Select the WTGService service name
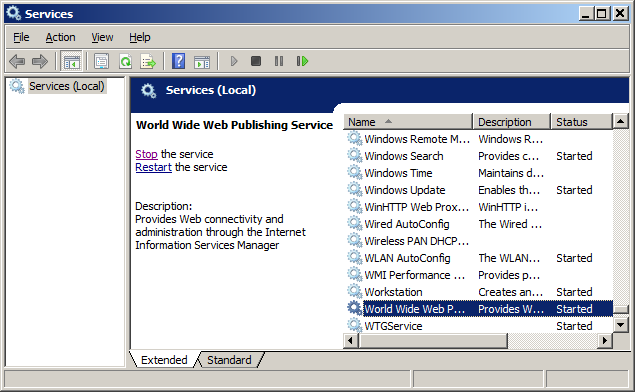 pos(393,326)
